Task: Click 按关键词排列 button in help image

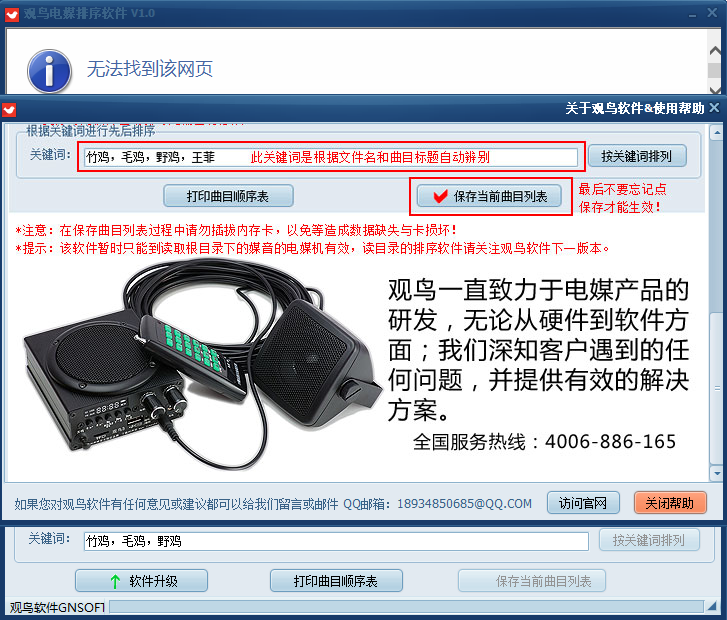Action: [x=637, y=156]
